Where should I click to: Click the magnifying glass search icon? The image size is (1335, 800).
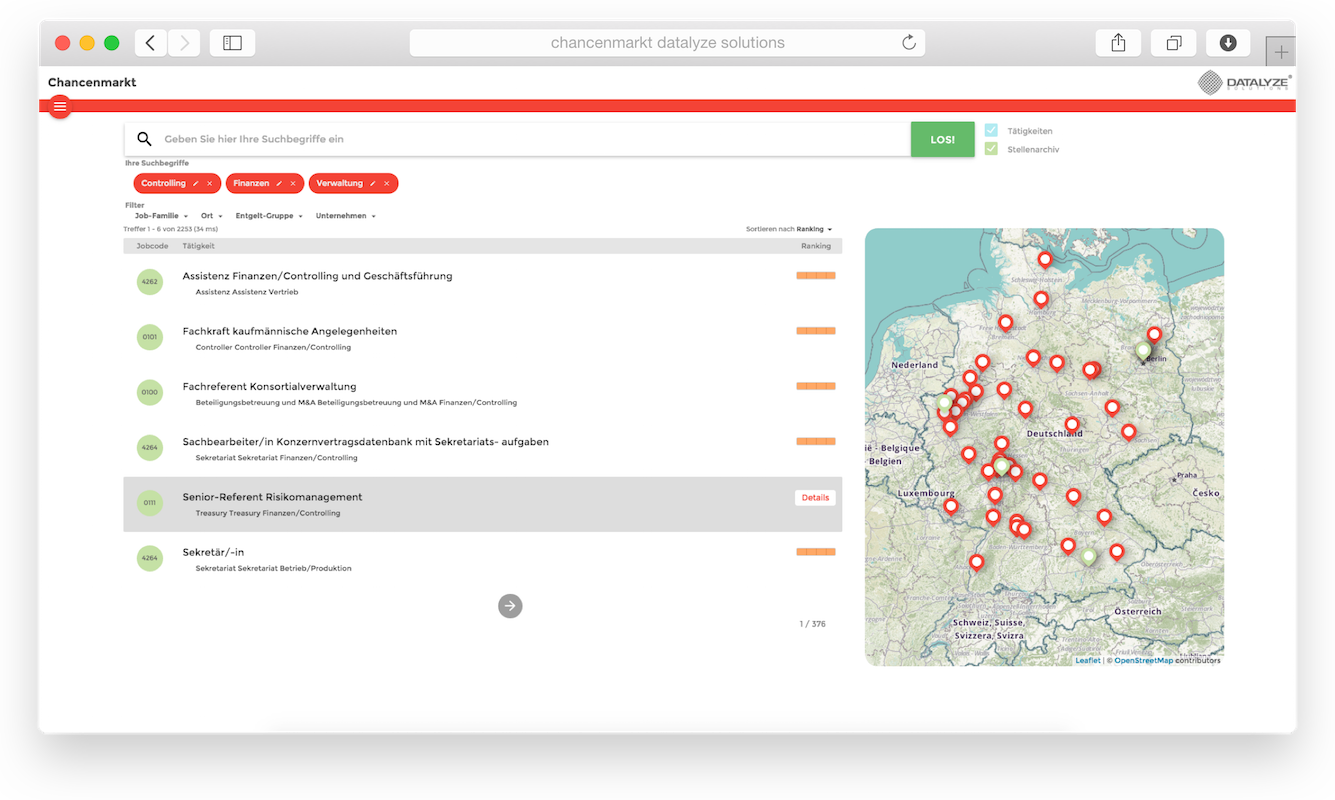(x=144, y=139)
